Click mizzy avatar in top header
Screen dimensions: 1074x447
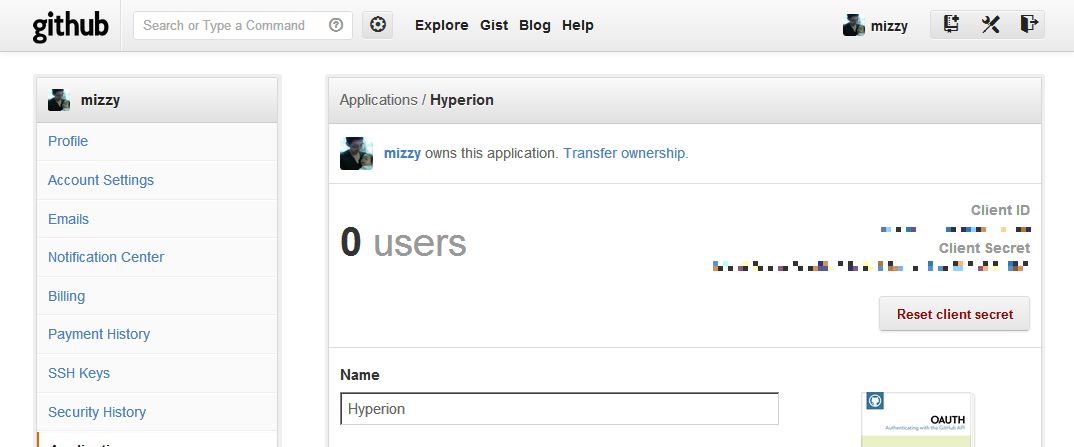[853, 26]
